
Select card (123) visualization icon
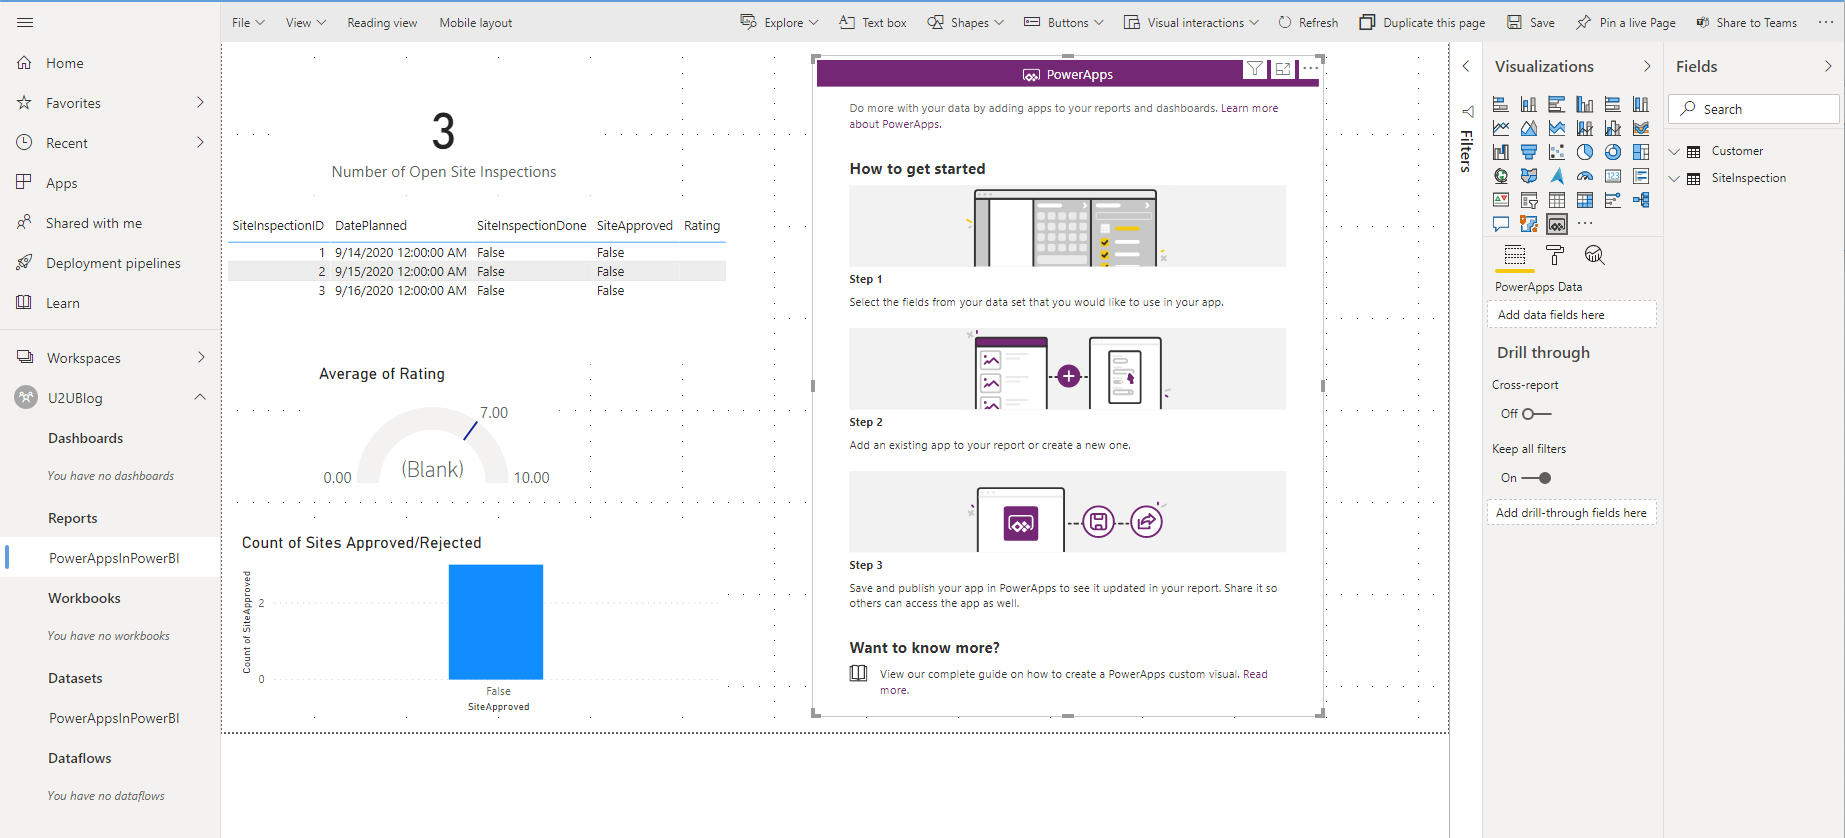(1613, 176)
